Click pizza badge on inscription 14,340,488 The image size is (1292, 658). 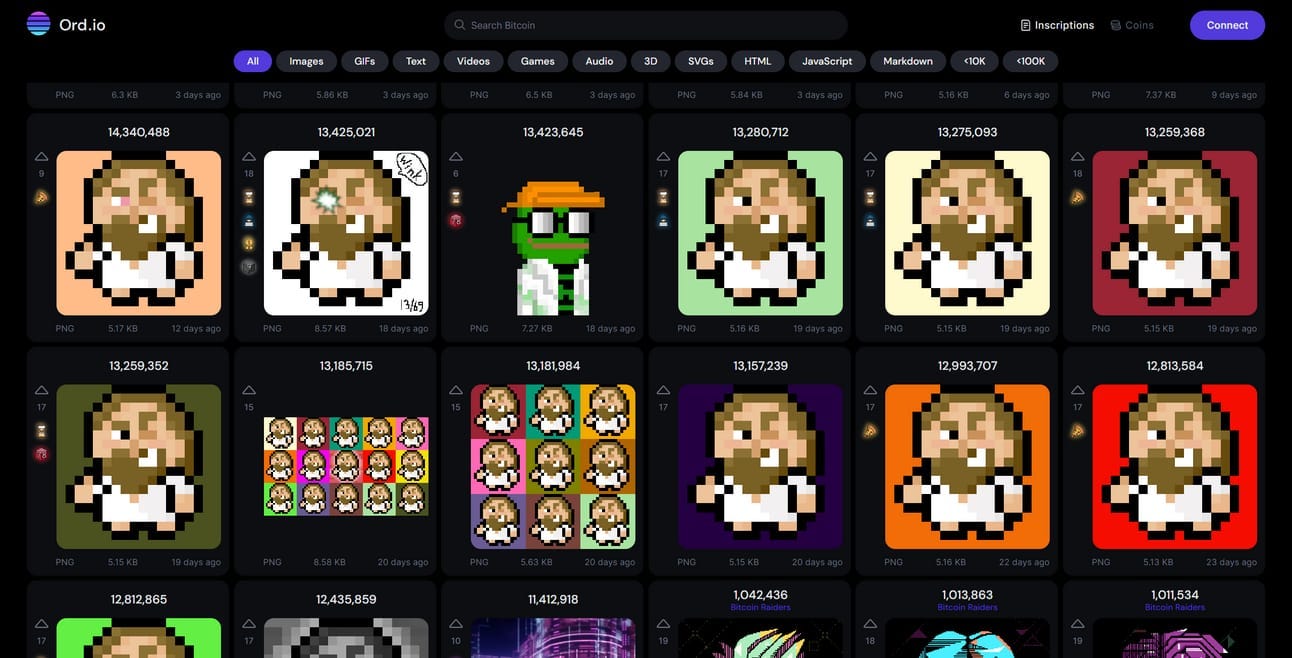(x=41, y=197)
